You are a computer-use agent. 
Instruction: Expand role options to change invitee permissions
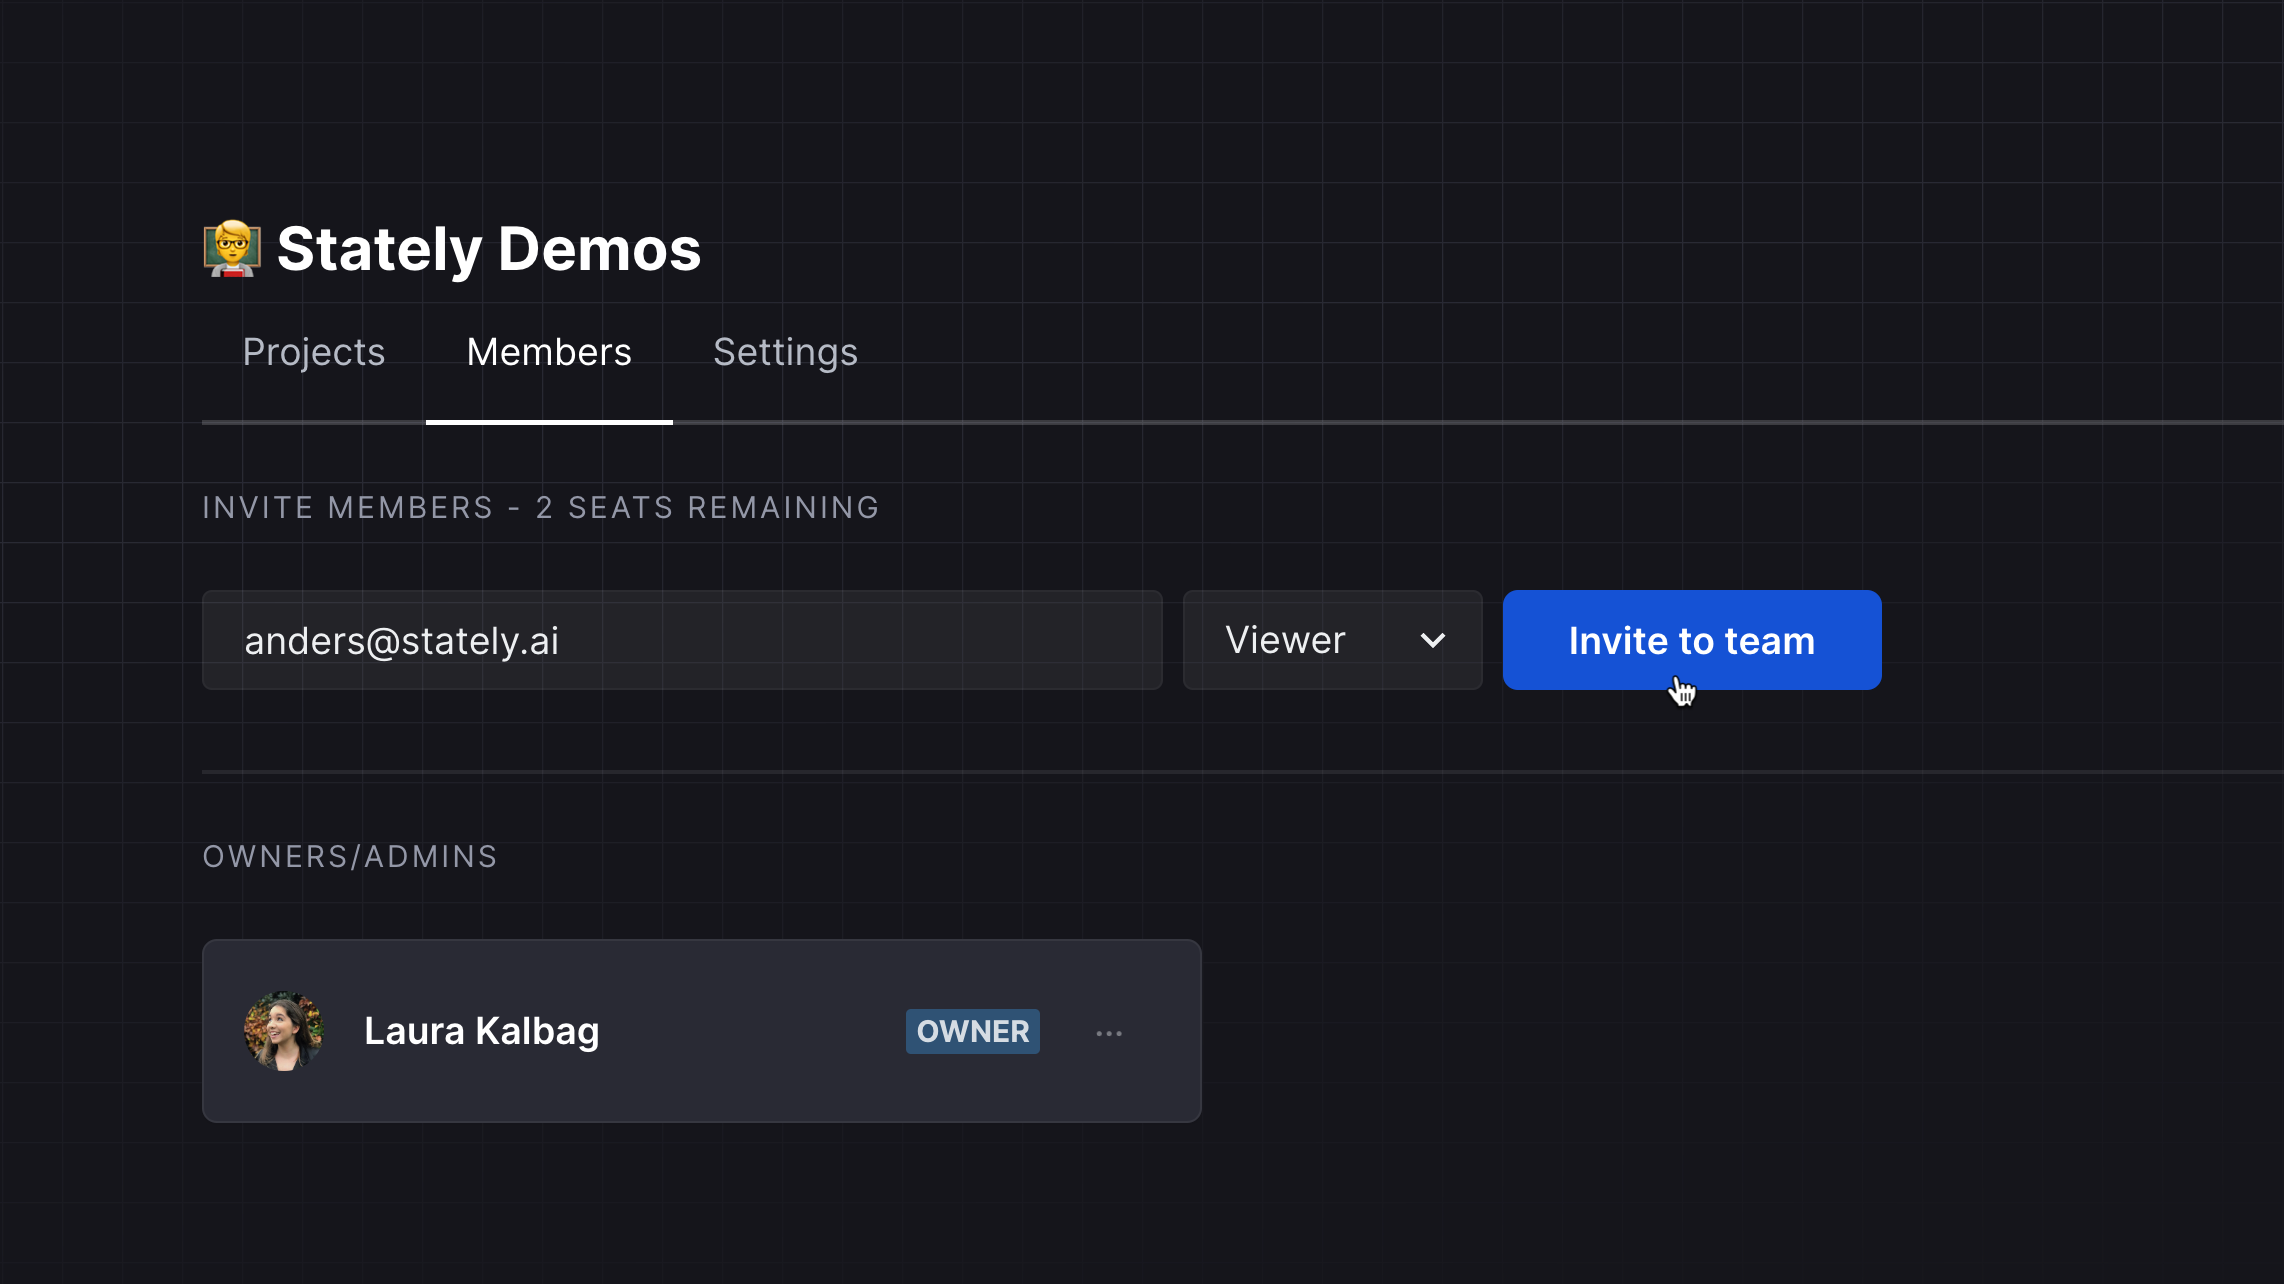[1332, 639]
